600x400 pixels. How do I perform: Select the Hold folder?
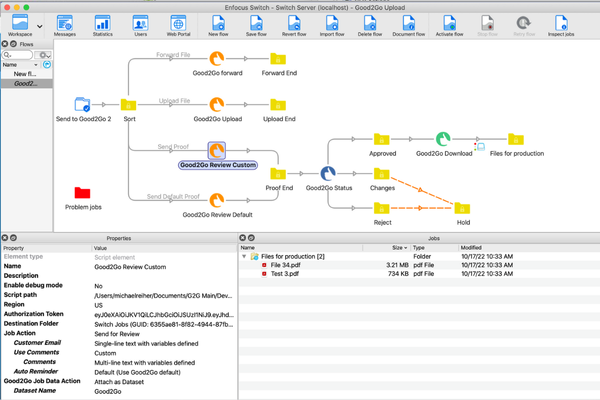(x=462, y=208)
